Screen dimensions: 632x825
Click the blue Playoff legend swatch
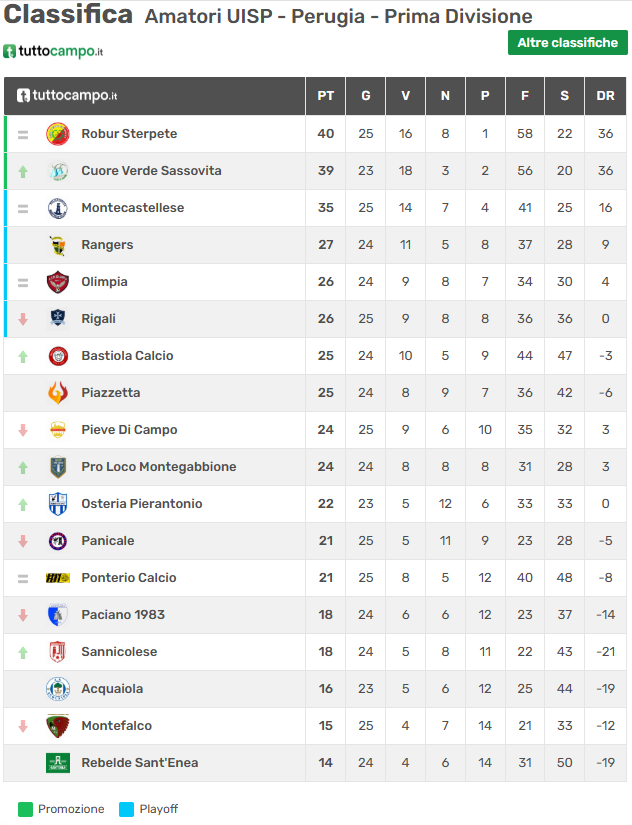[126, 809]
